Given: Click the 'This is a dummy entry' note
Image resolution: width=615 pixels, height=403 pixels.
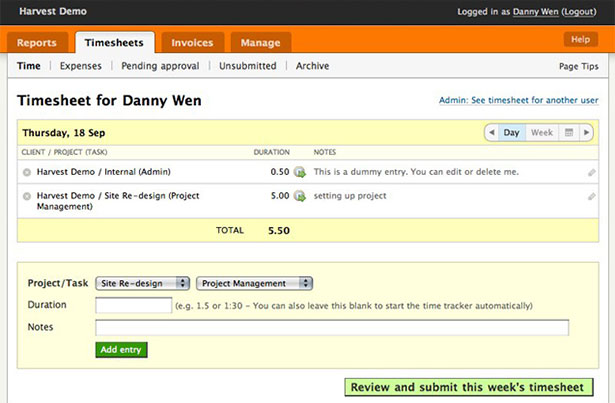Looking at the screenshot, I should 416,172.
